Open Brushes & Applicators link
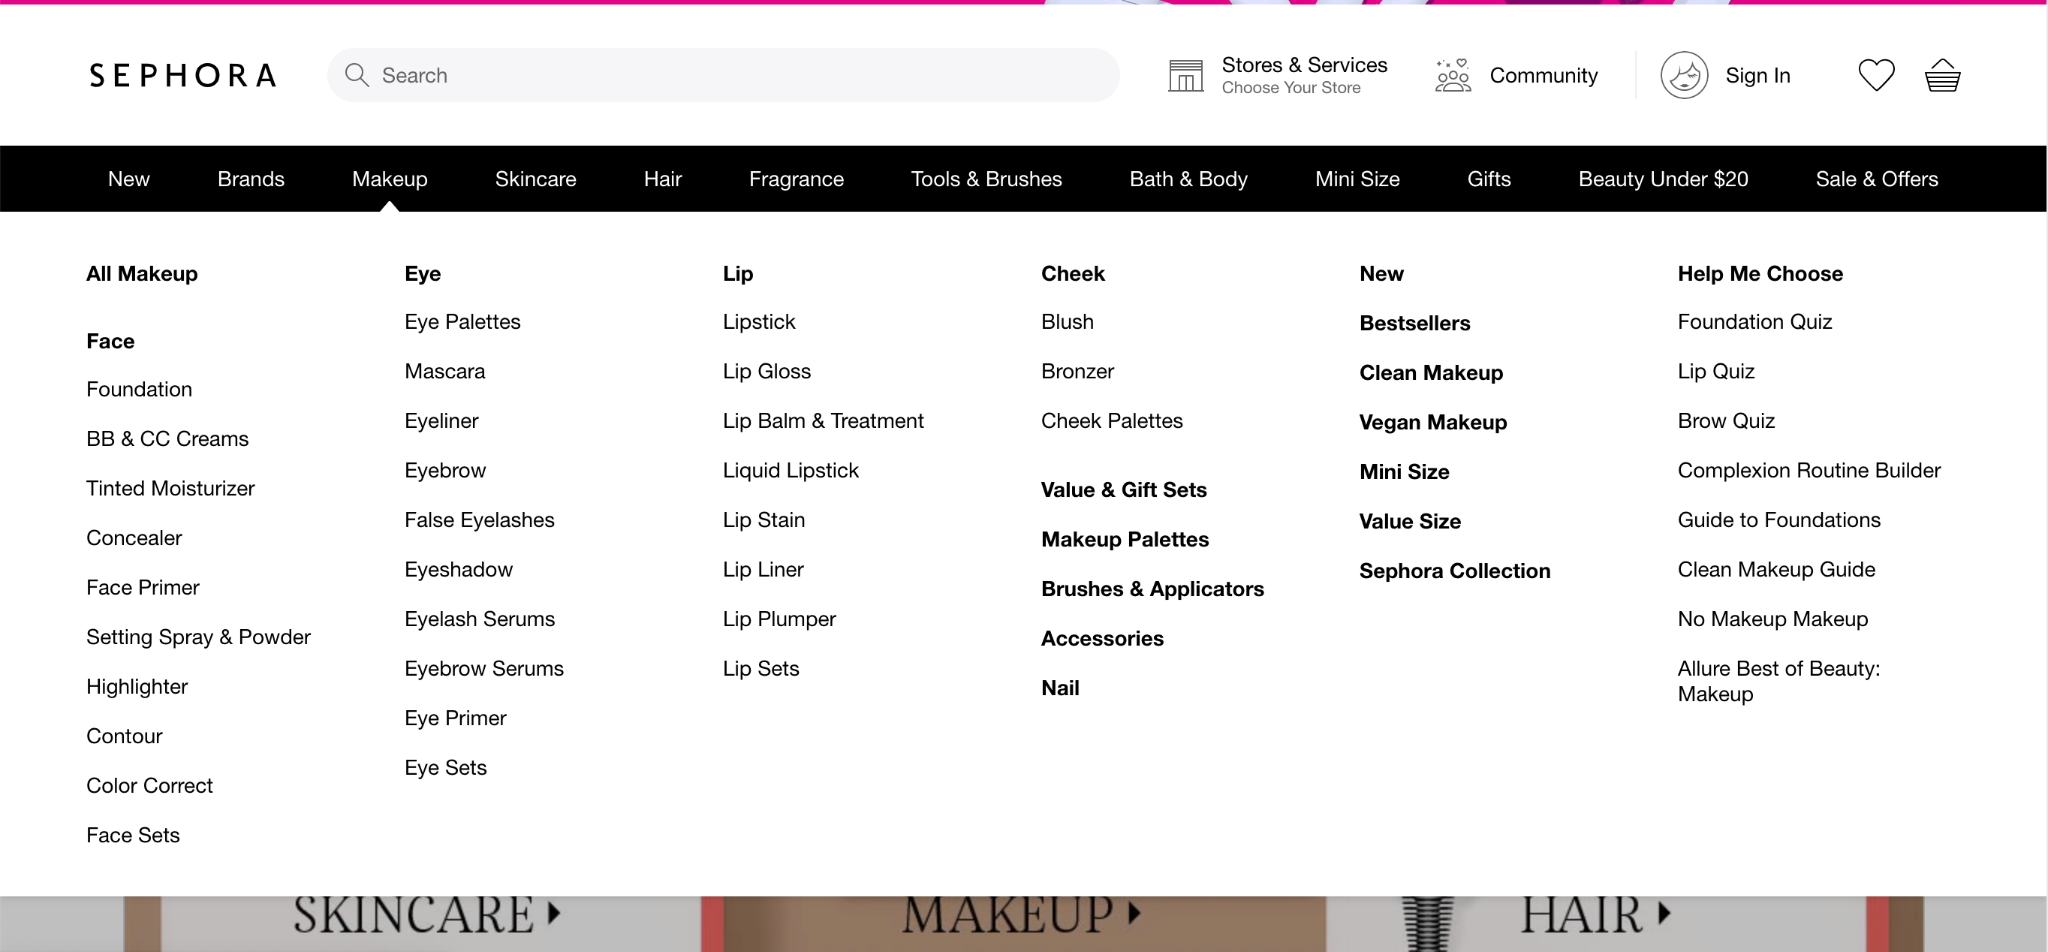The image size is (2048, 952). [x=1152, y=589]
